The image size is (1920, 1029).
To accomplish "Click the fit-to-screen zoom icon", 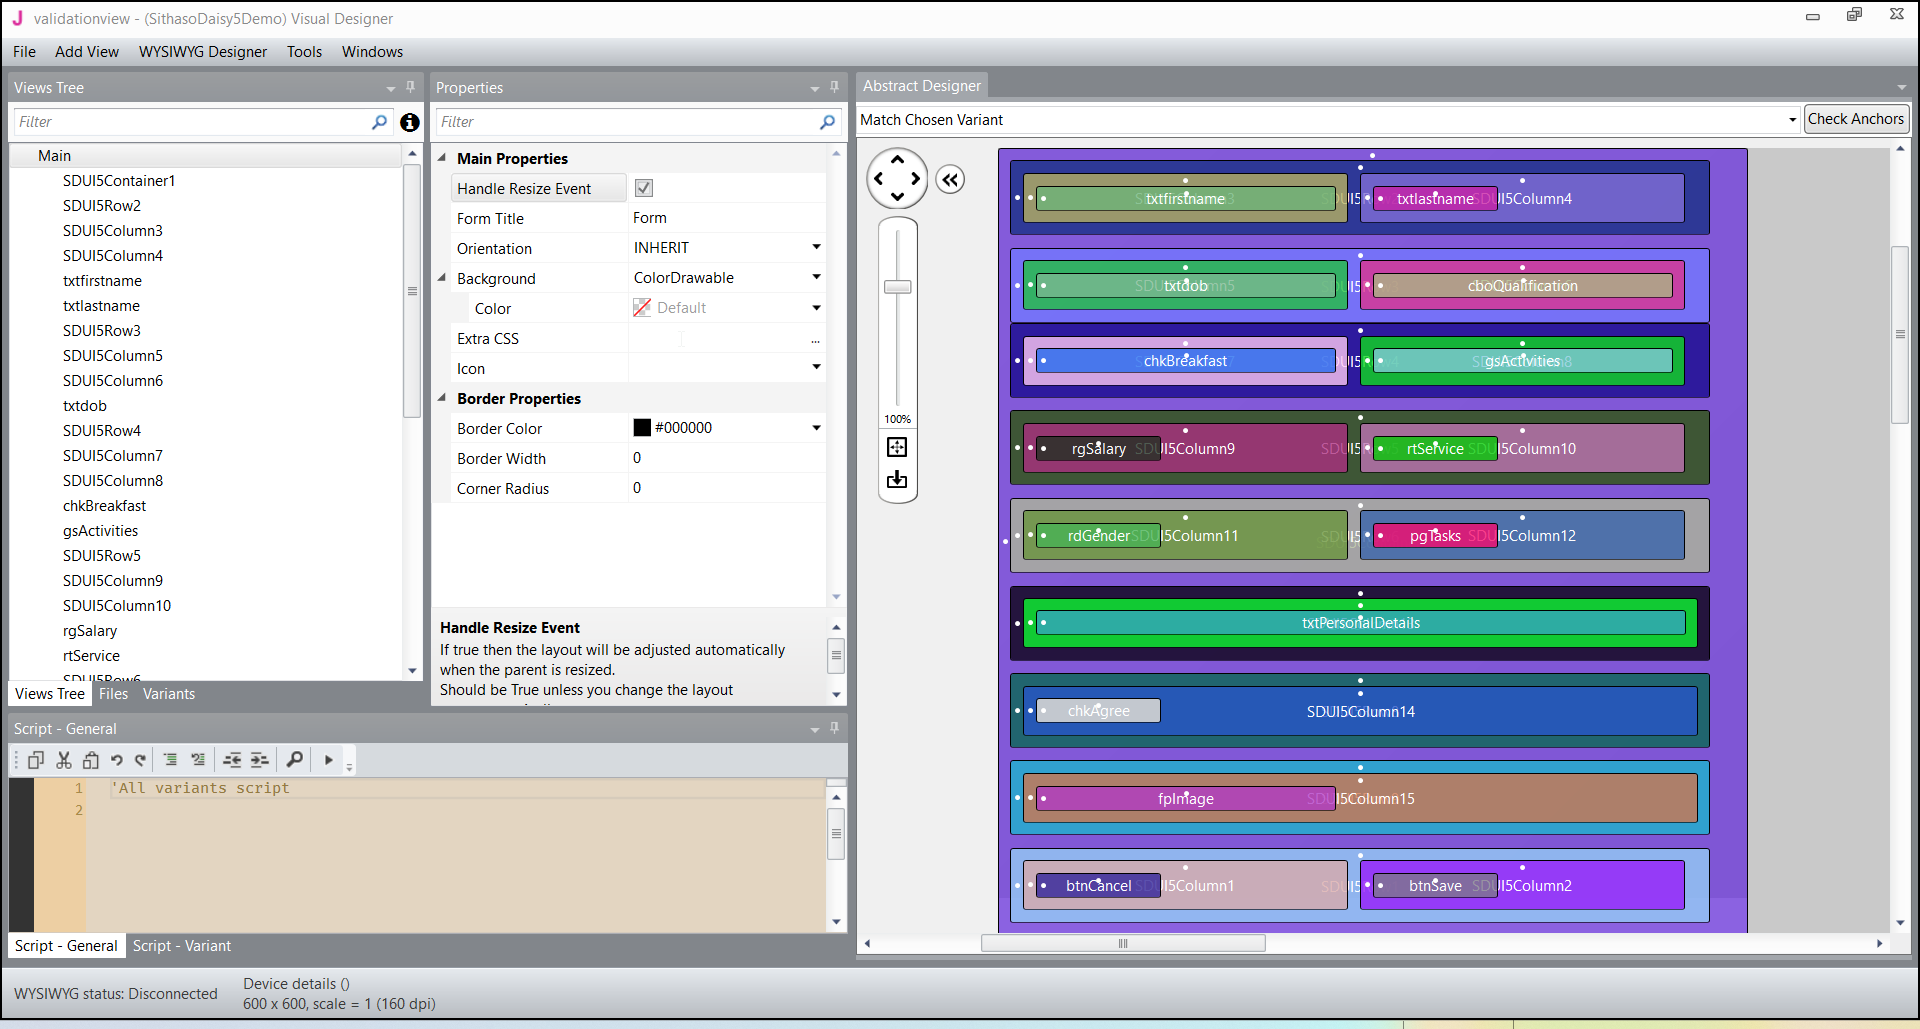I will [x=897, y=447].
